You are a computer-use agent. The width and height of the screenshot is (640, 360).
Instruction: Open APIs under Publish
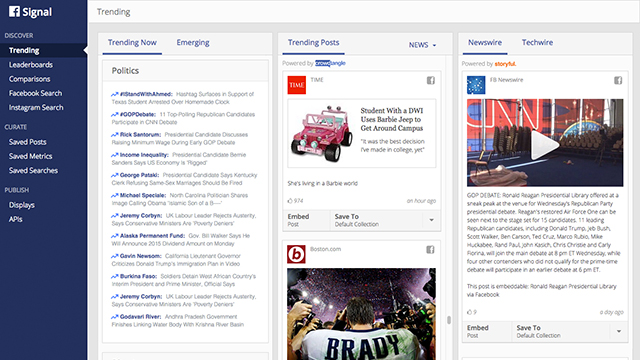(x=16, y=219)
